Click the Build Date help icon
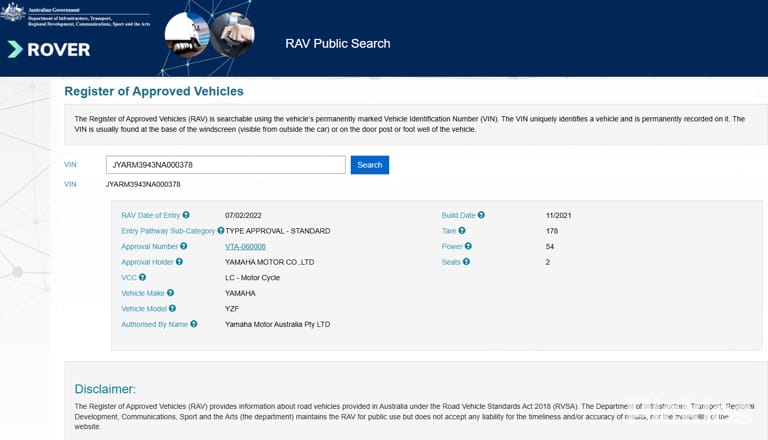The image size is (768, 440). pos(481,215)
